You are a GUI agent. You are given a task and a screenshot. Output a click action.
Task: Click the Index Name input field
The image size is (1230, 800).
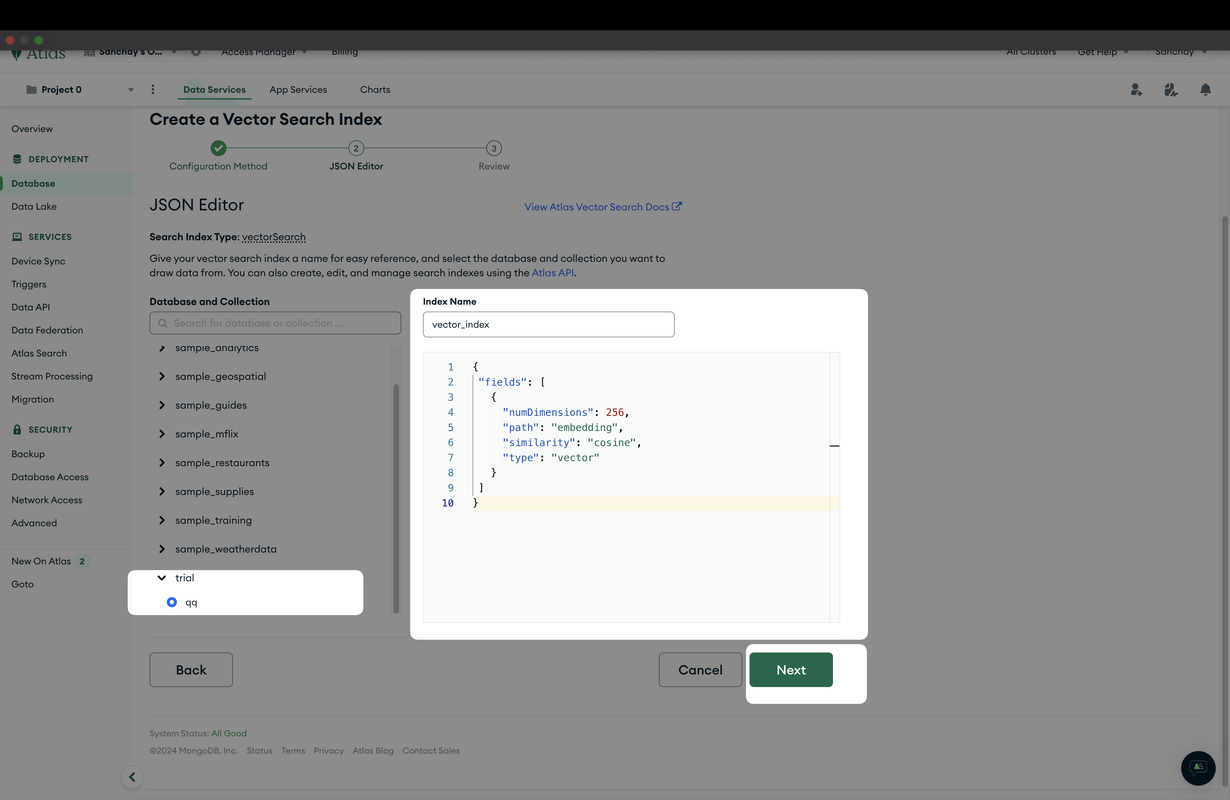coord(549,324)
